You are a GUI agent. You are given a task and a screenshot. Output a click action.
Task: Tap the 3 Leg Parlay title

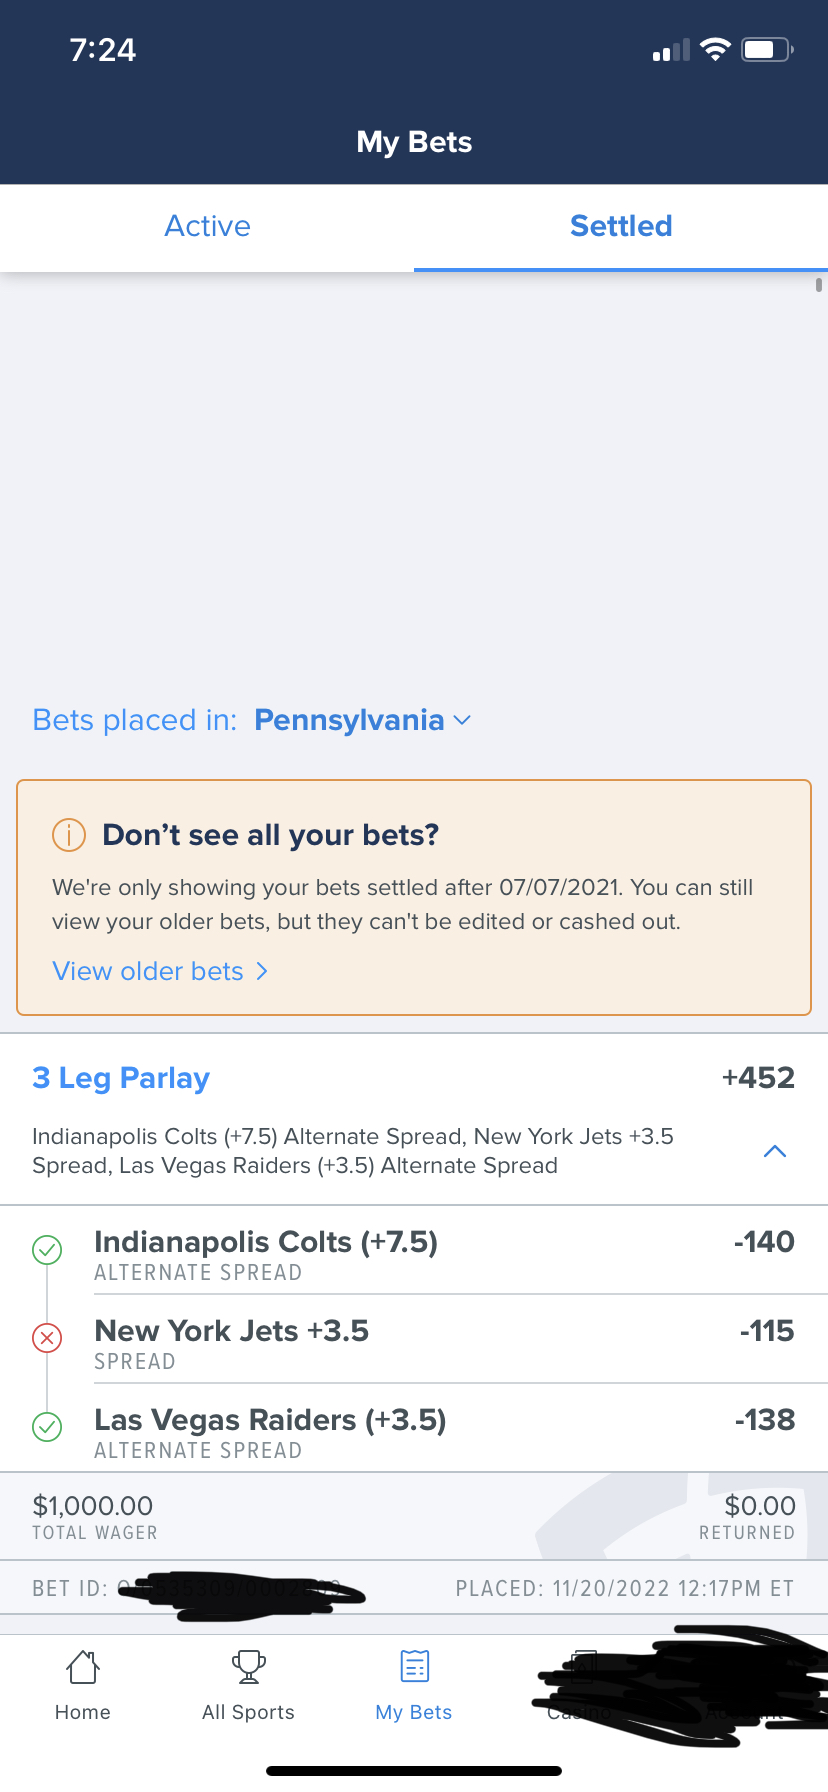click(x=121, y=1078)
